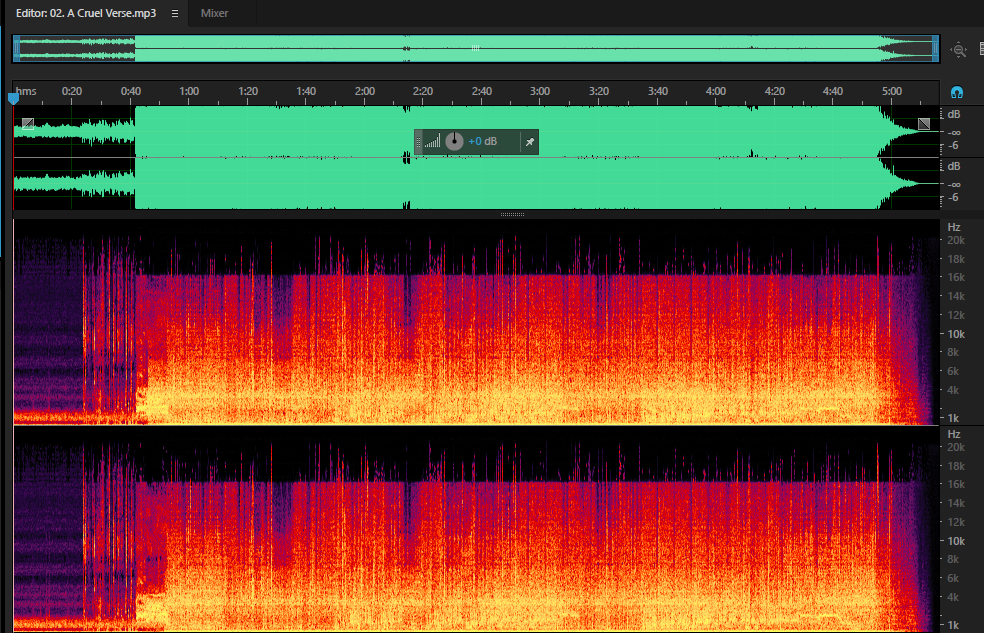Click the divider grip between waveform and spectrogram
Viewport: 984px width, 633px height.
pos(513,215)
